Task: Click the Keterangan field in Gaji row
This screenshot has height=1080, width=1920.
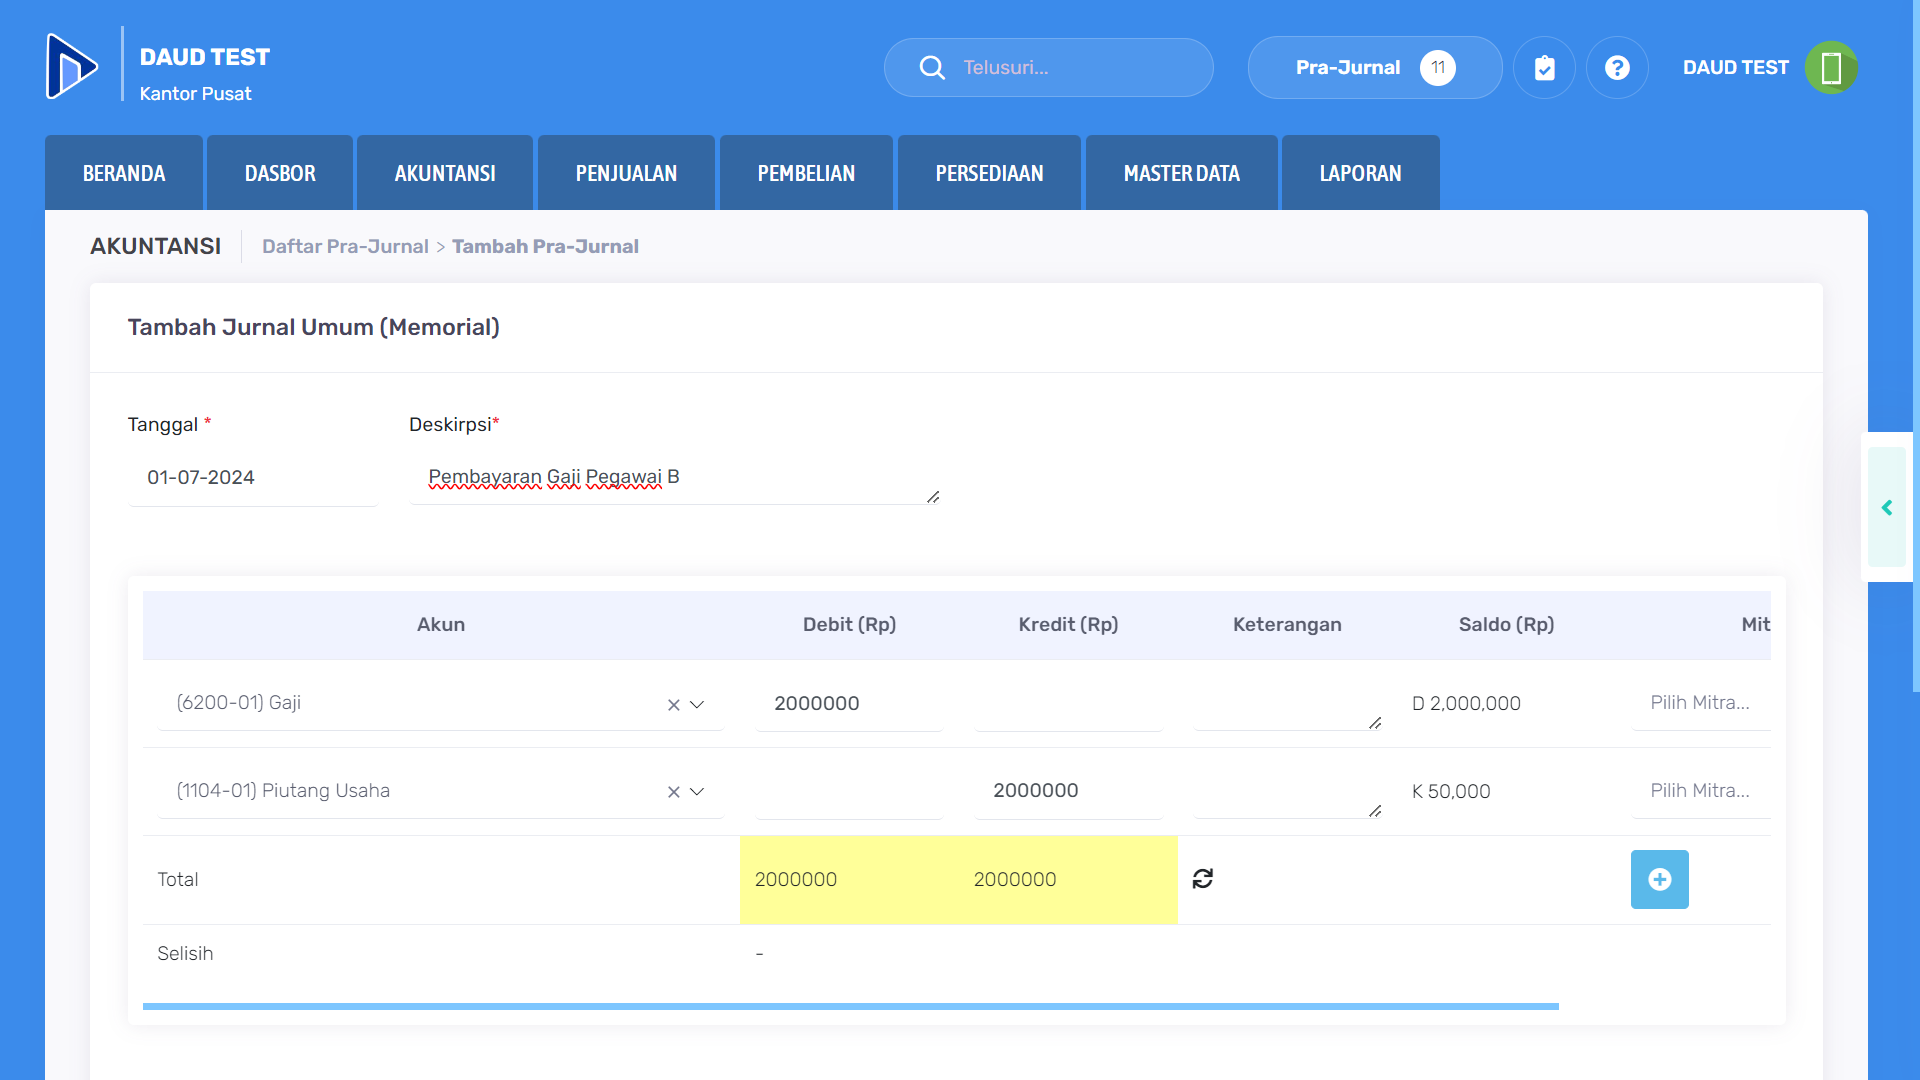Action: [1288, 703]
